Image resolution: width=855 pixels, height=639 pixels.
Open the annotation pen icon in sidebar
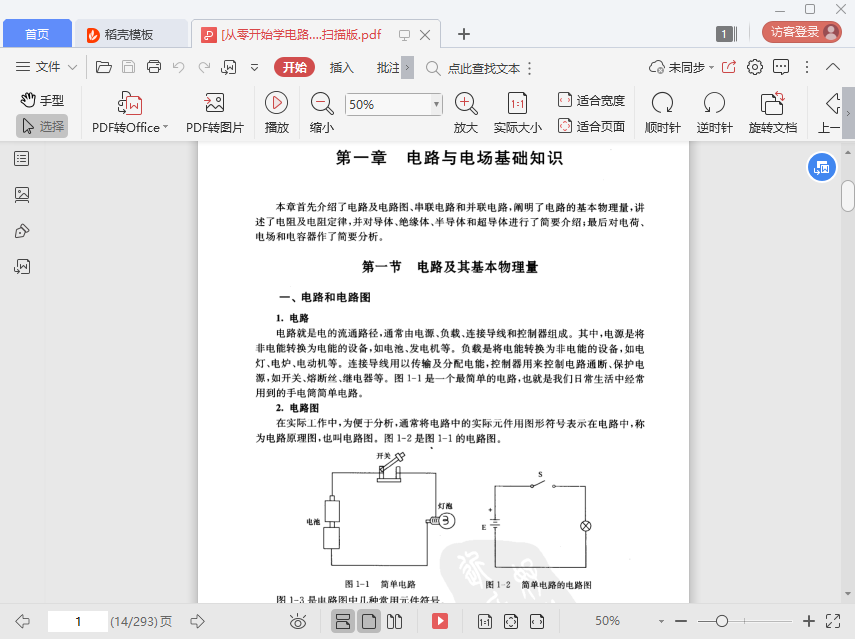coord(22,231)
